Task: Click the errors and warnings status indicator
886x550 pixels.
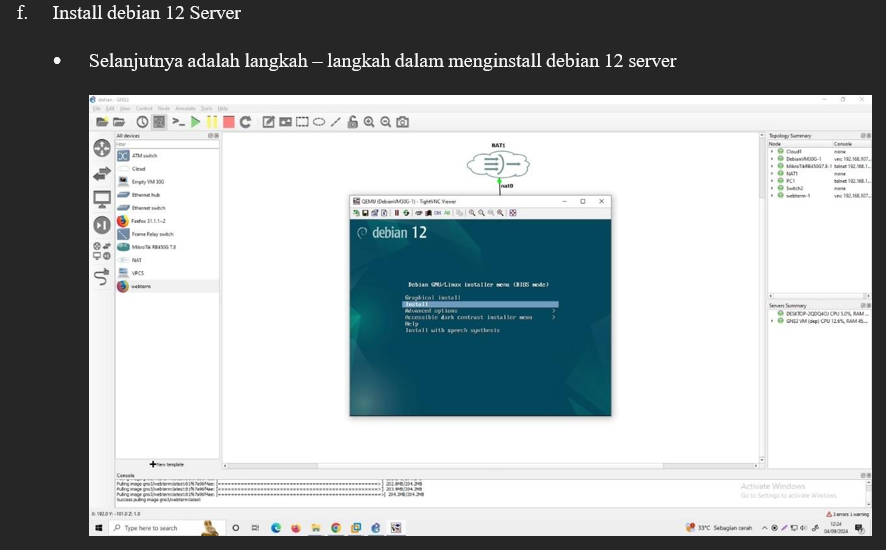Action: (x=847, y=514)
